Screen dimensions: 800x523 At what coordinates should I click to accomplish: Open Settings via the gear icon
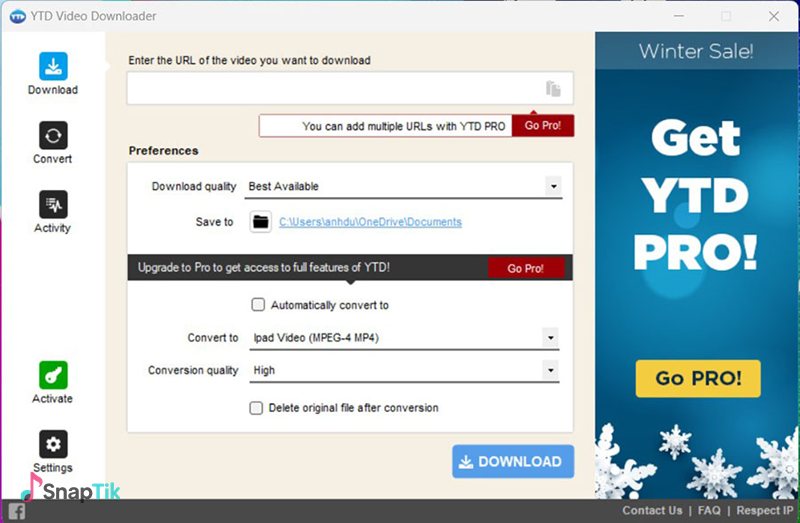(53, 444)
